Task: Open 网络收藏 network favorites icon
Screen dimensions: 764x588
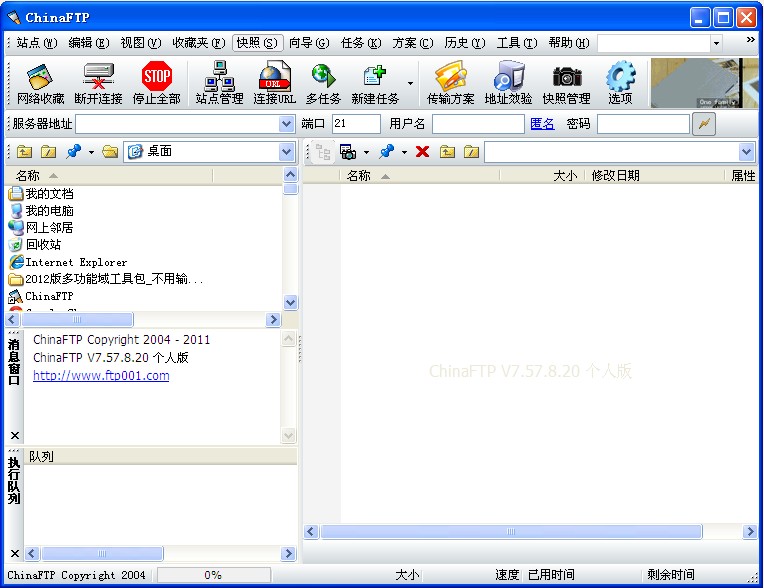Action: (x=40, y=82)
